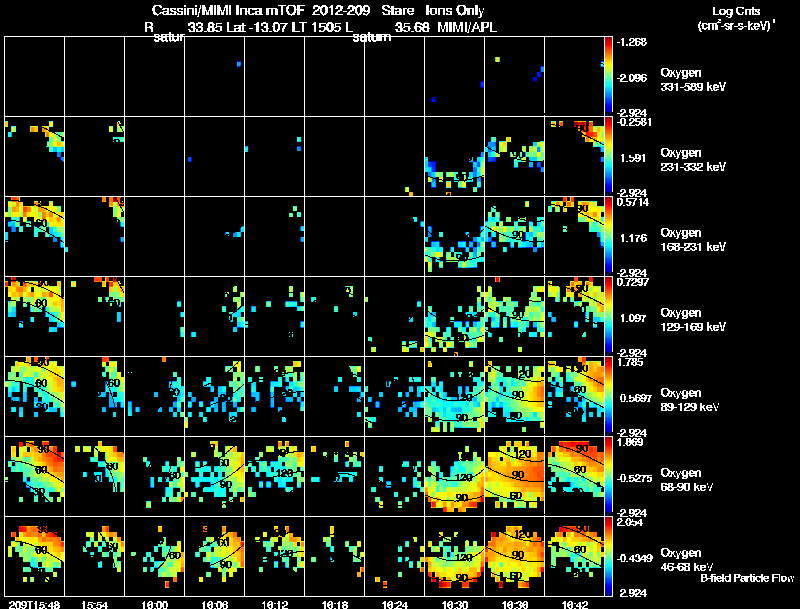
Task: Click the 231-332 keV panel at 16:42
Action: click(x=574, y=156)
